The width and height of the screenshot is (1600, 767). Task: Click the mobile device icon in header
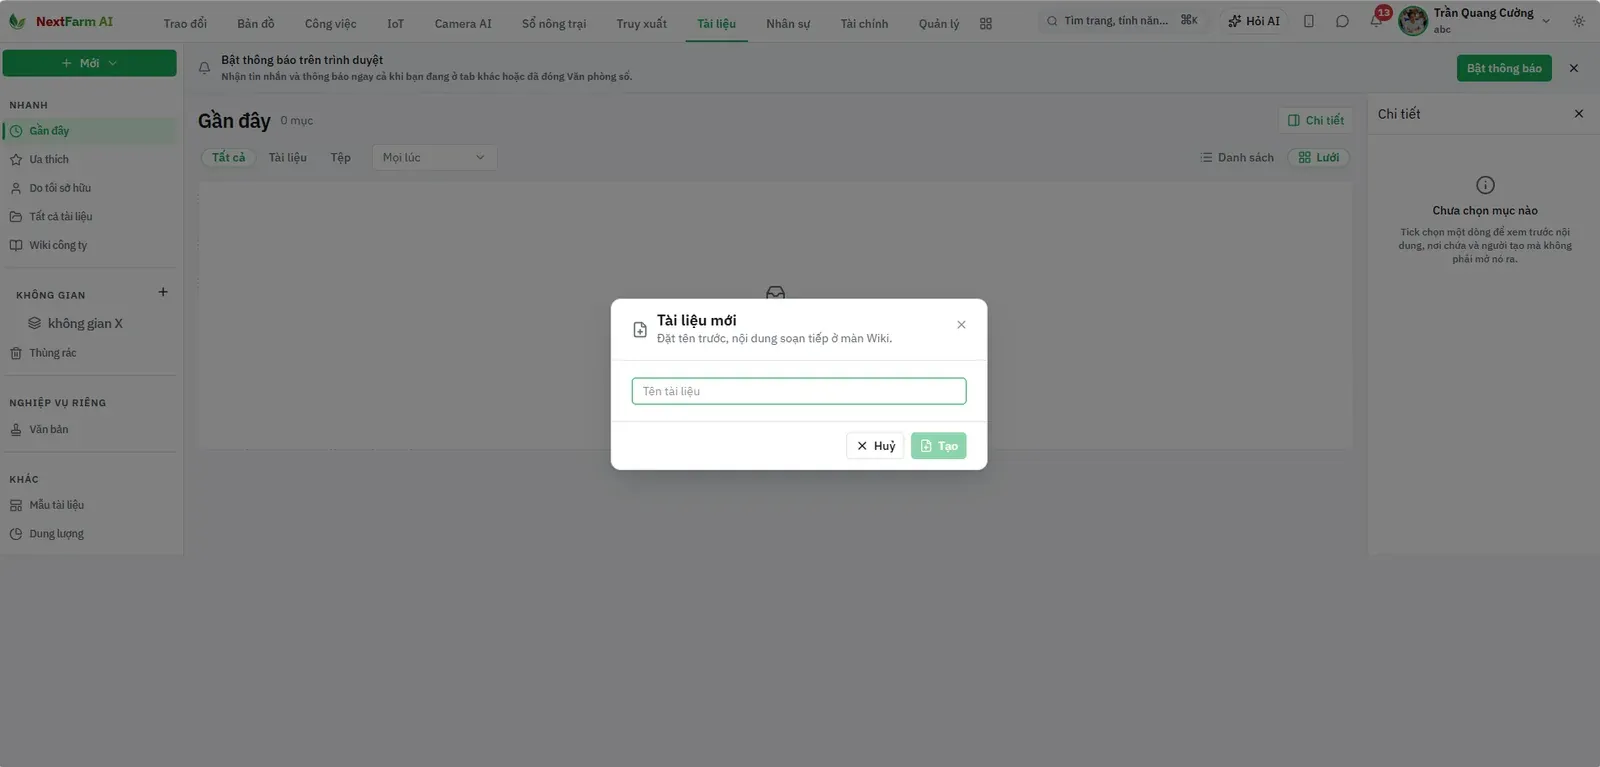(1308, 21)
